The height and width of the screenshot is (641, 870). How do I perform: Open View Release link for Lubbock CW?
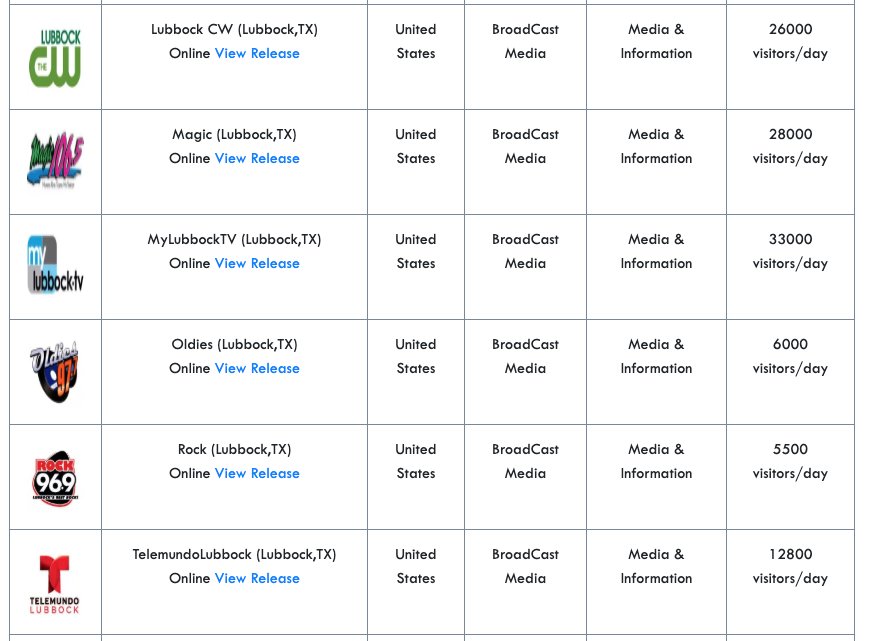(x=257, y=54)
